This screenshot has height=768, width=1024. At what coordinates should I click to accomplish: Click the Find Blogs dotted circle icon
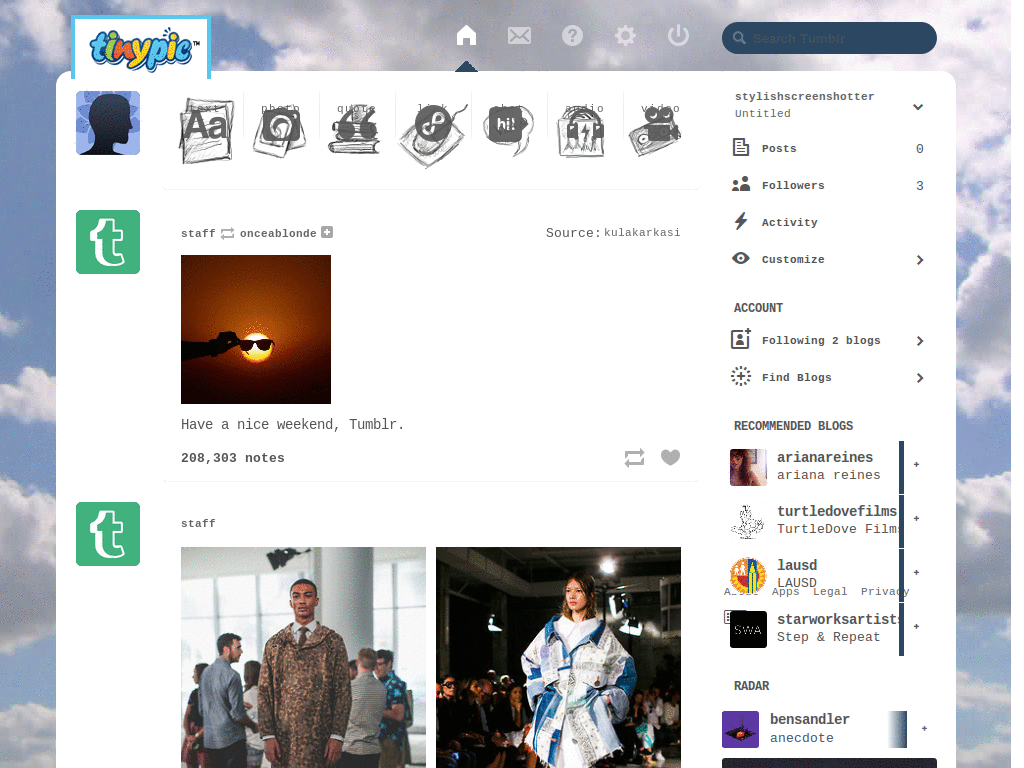pos(741,376)
